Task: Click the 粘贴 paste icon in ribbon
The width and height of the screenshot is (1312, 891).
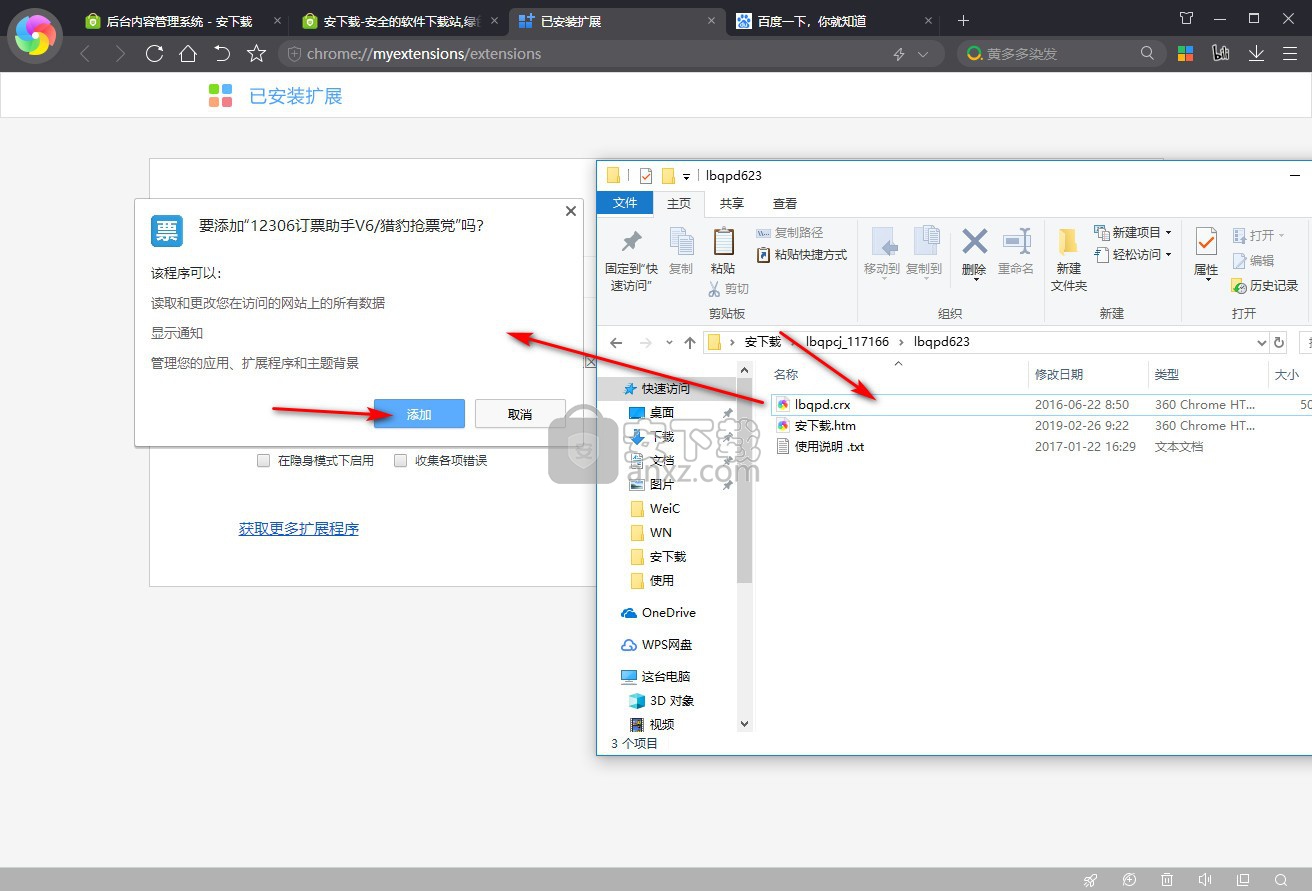Action: (x=723, y=241)
